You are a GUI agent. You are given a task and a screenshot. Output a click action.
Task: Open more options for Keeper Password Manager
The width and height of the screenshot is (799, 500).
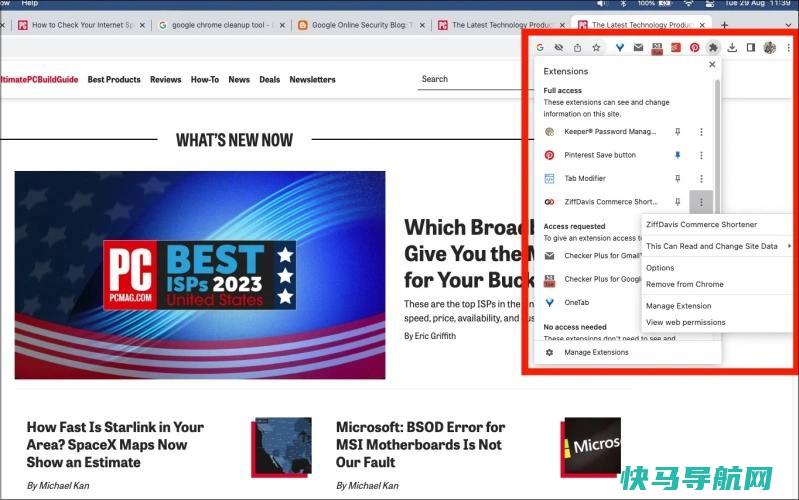[x=701, y=131]
